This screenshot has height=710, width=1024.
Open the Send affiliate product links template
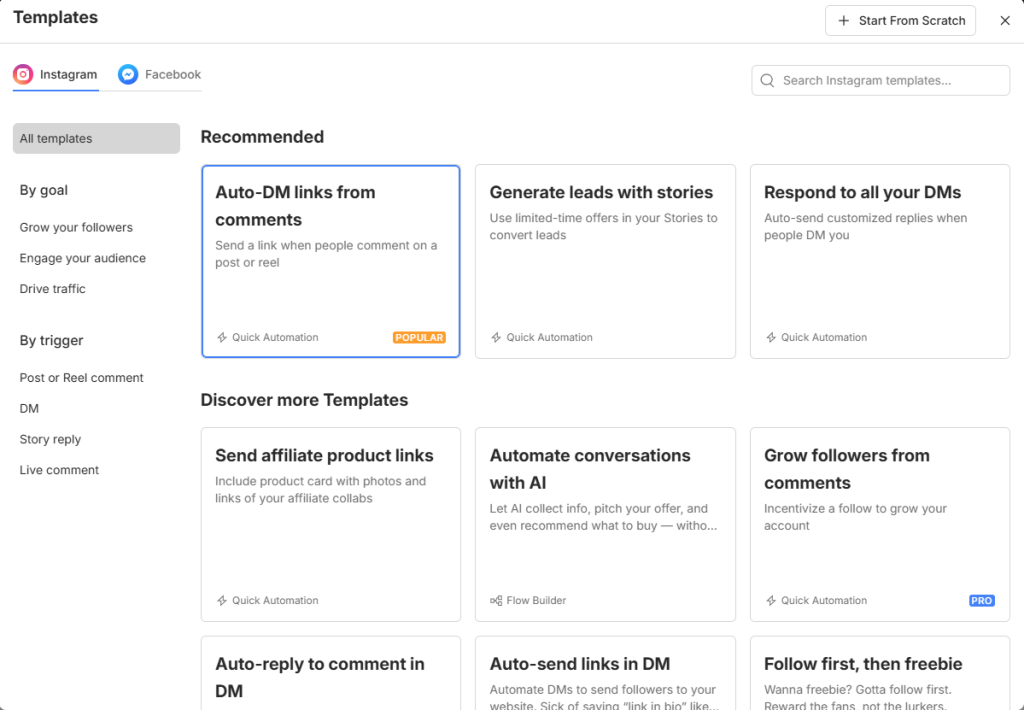pyautogui.click(x=330, y=524)
